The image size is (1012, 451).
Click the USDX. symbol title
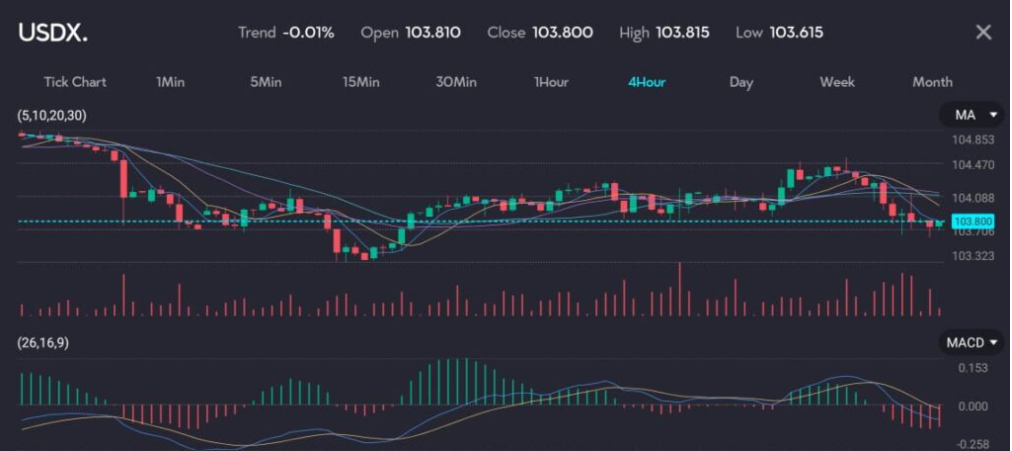[x=52, y=32]
